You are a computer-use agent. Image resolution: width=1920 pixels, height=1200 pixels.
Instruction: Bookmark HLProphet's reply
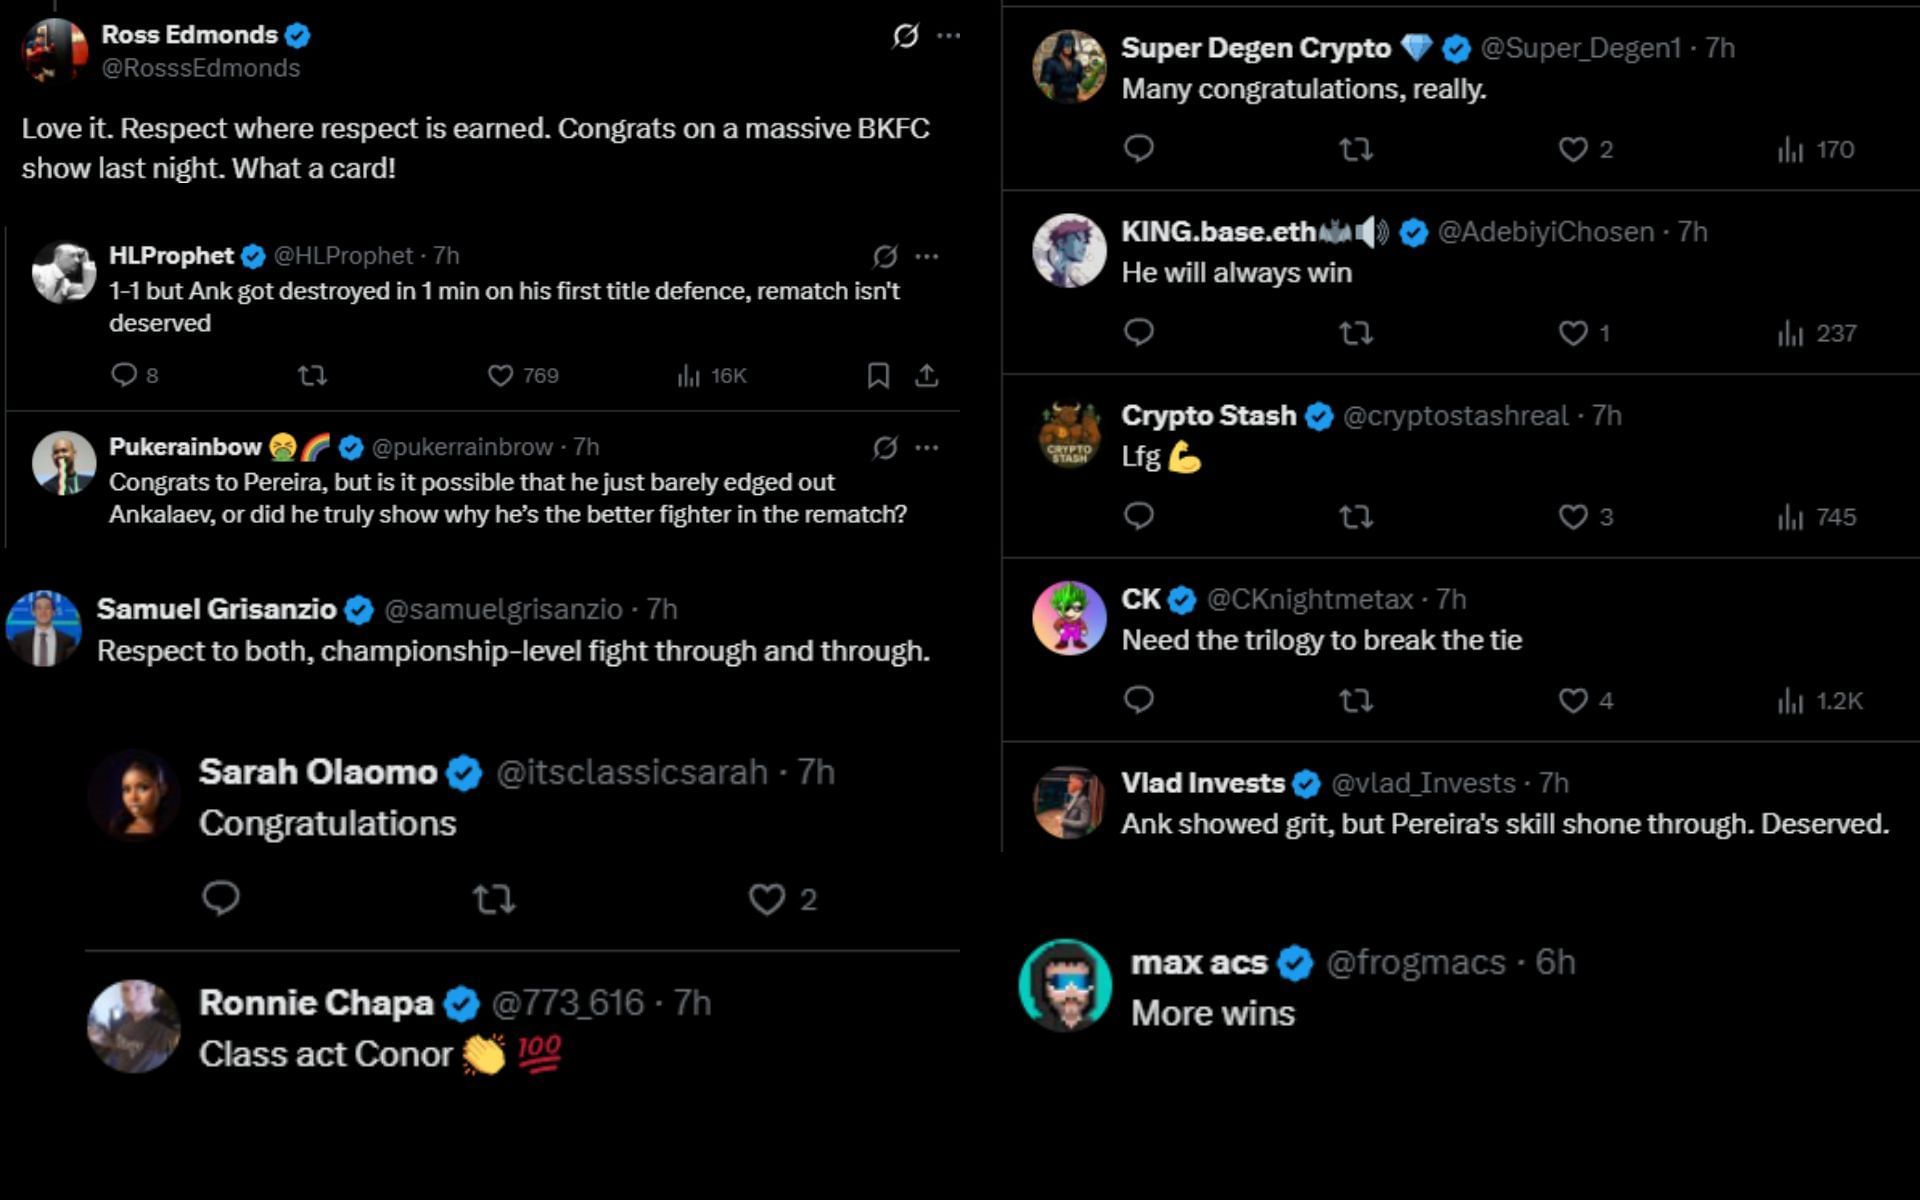point(878,376)
